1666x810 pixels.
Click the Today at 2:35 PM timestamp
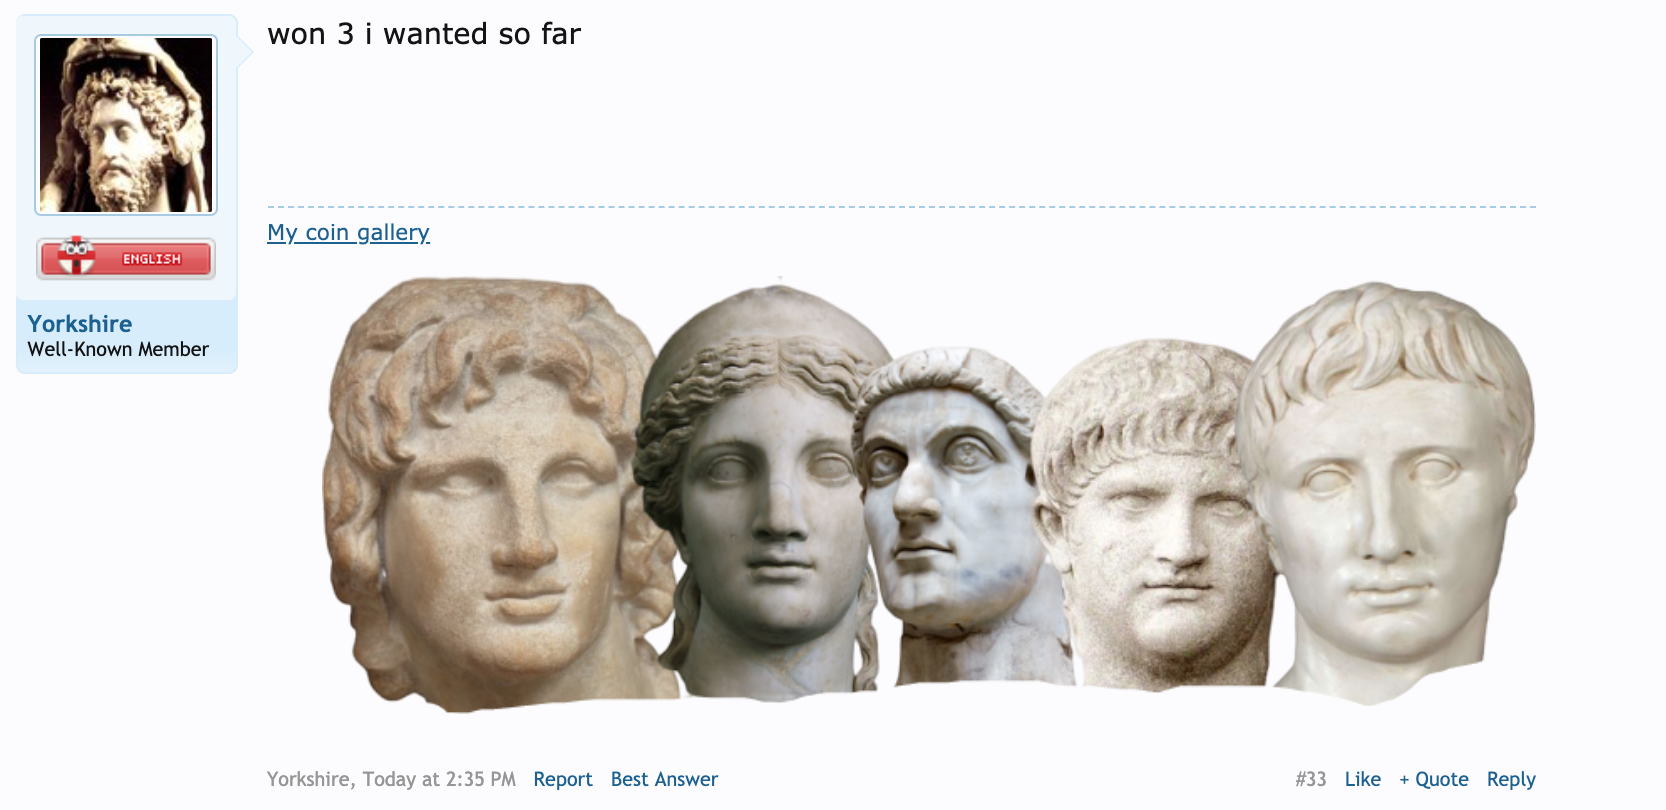pos(439,779)
